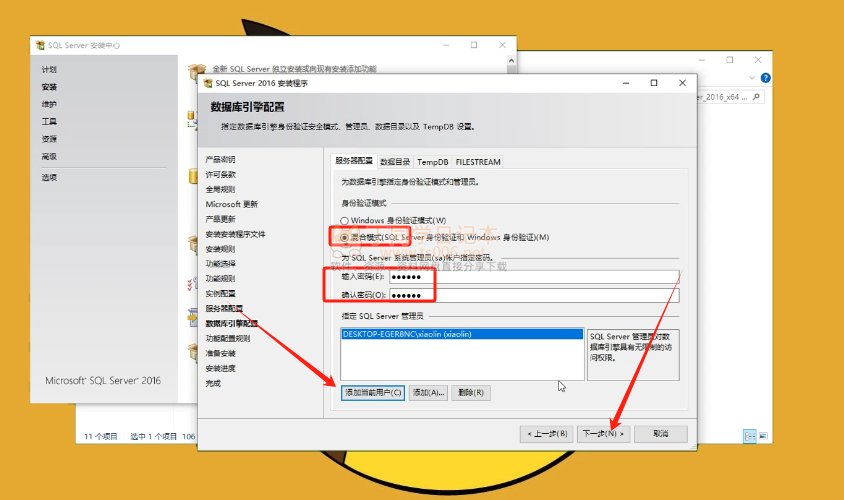The width and height of the screenshot is (844, 500).
Task: Minimize the SQL Server 2016 安装程序 window
Action: [x=626, y=83]
